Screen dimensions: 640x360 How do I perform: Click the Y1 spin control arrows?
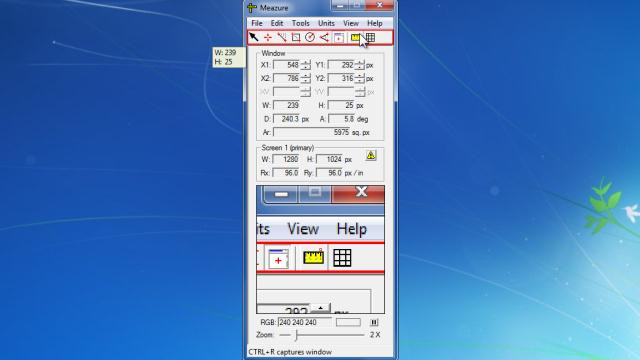(x=360, y=65)
